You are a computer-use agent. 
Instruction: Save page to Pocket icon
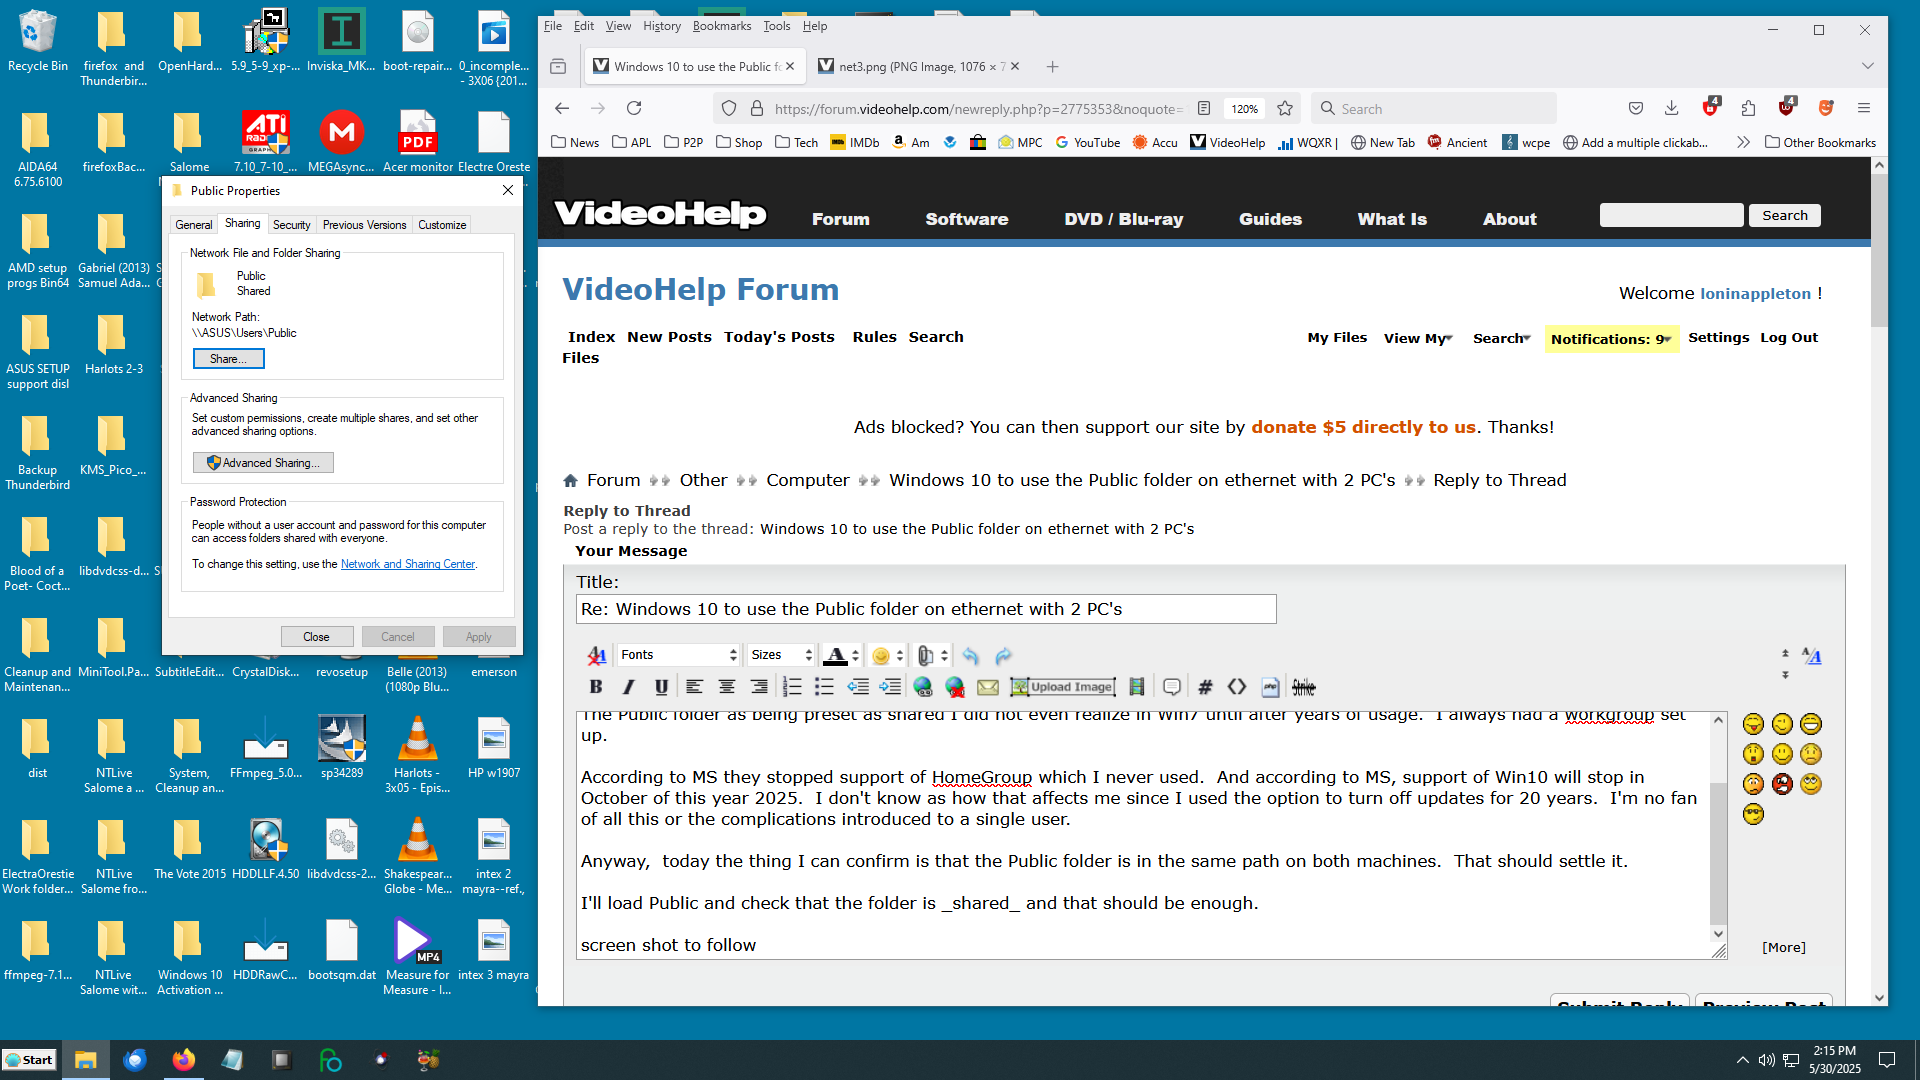click(x=1636, y=108)
